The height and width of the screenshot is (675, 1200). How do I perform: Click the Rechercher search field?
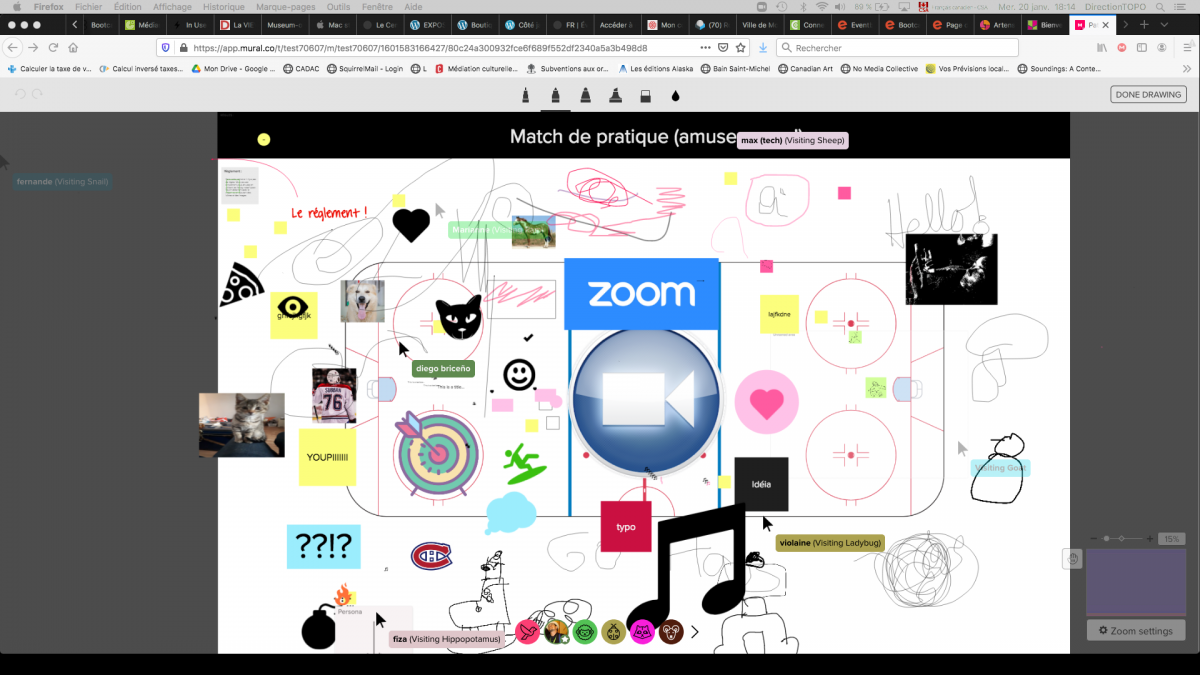coord(900,48)
